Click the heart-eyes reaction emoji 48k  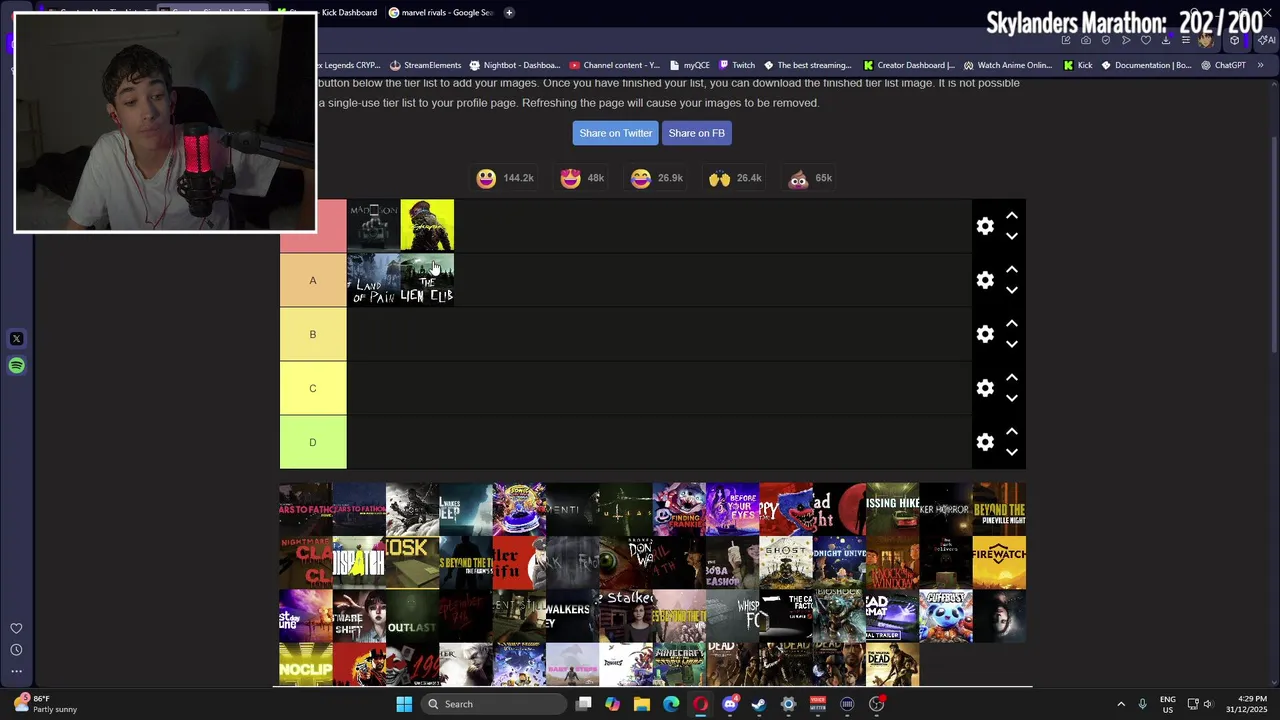point(570,178)
